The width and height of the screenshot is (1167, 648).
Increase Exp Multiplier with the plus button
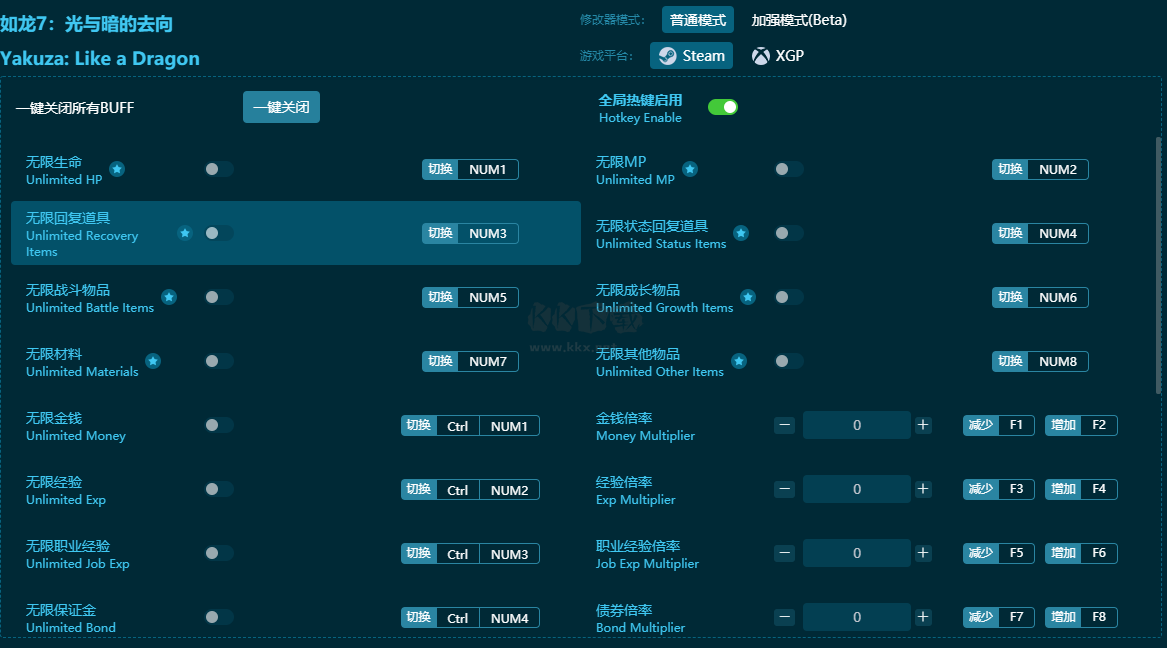(923, 489)
